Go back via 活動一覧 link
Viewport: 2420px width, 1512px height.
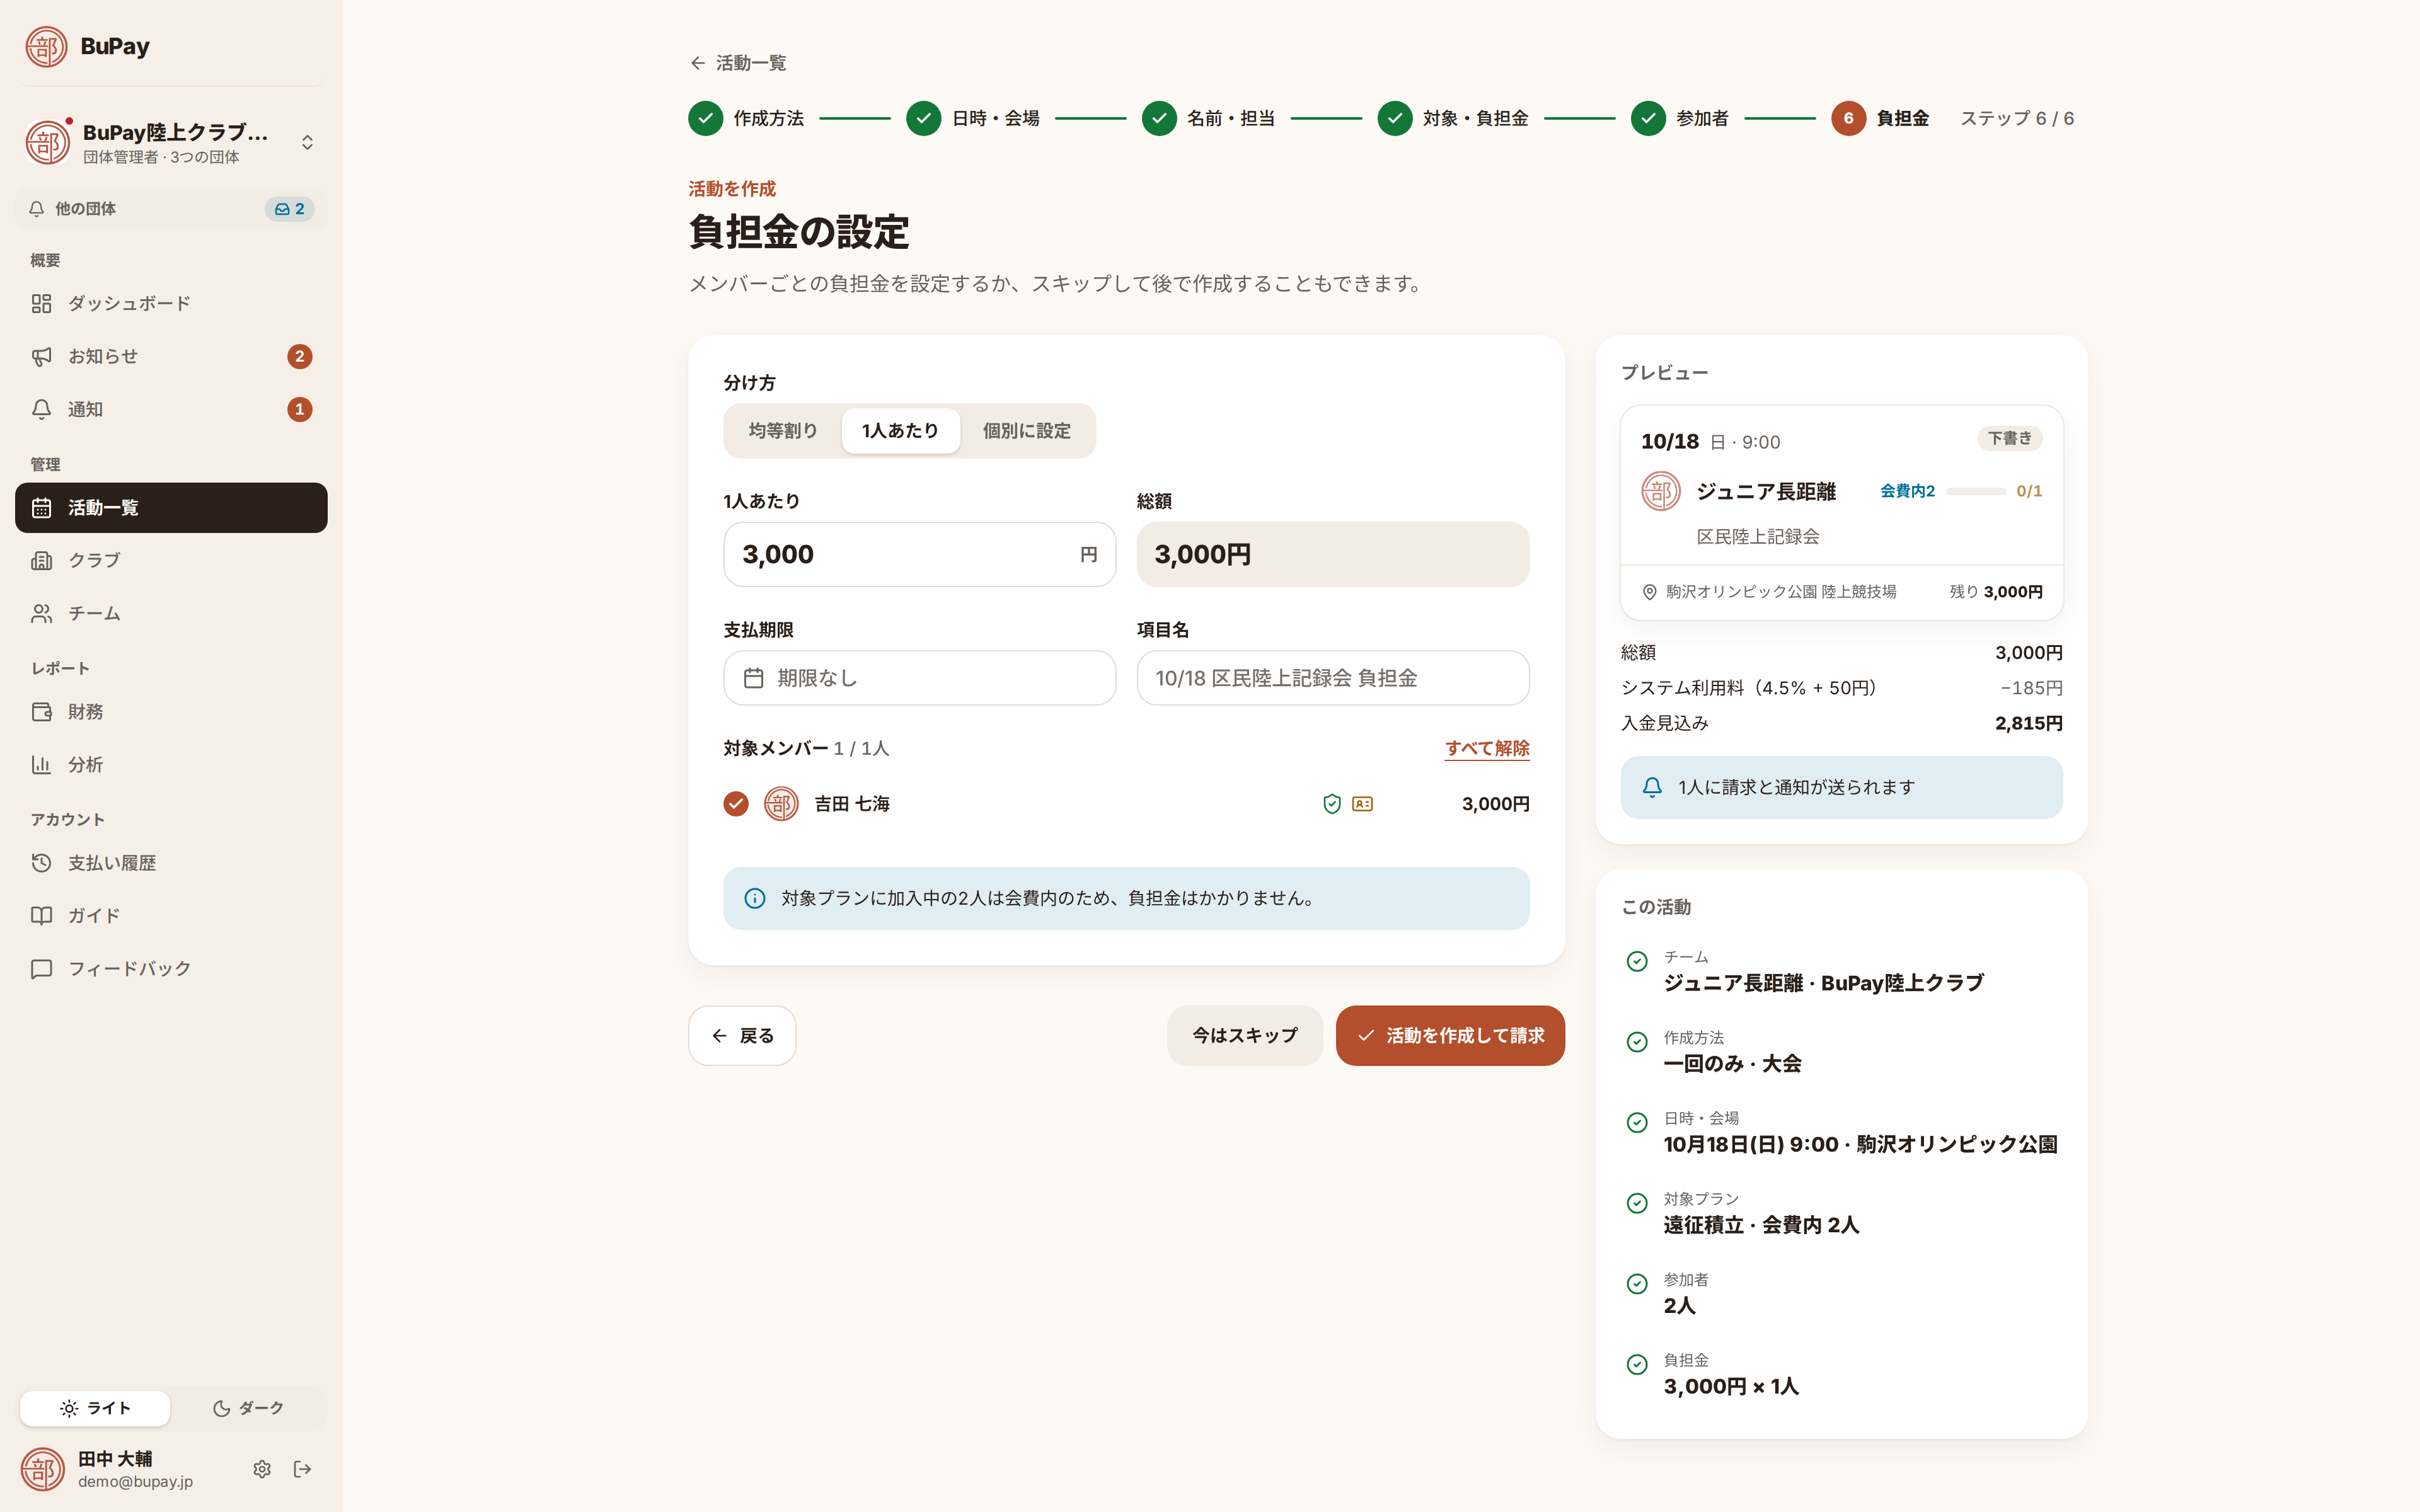tap(738, 63)
